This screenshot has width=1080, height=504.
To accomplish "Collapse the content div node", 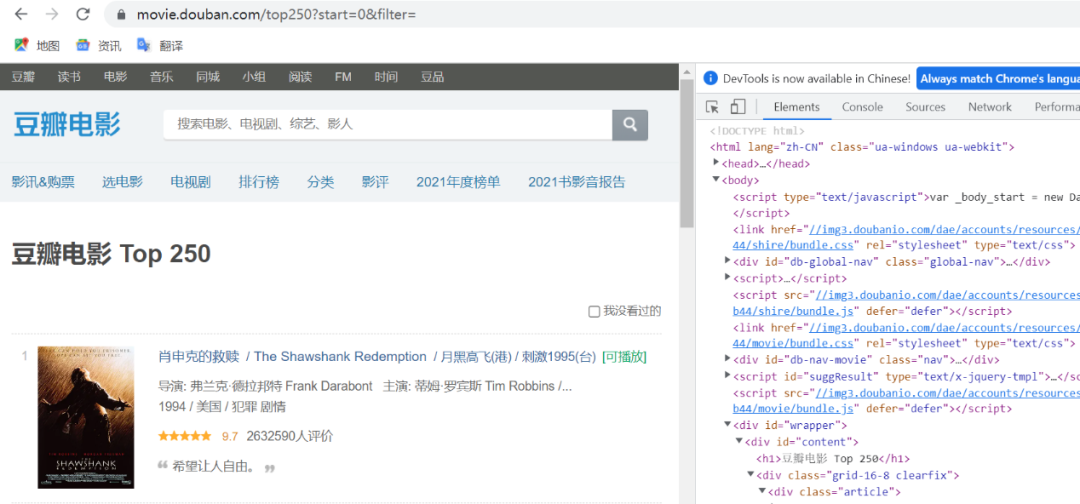I will click(x=740, y=441).
